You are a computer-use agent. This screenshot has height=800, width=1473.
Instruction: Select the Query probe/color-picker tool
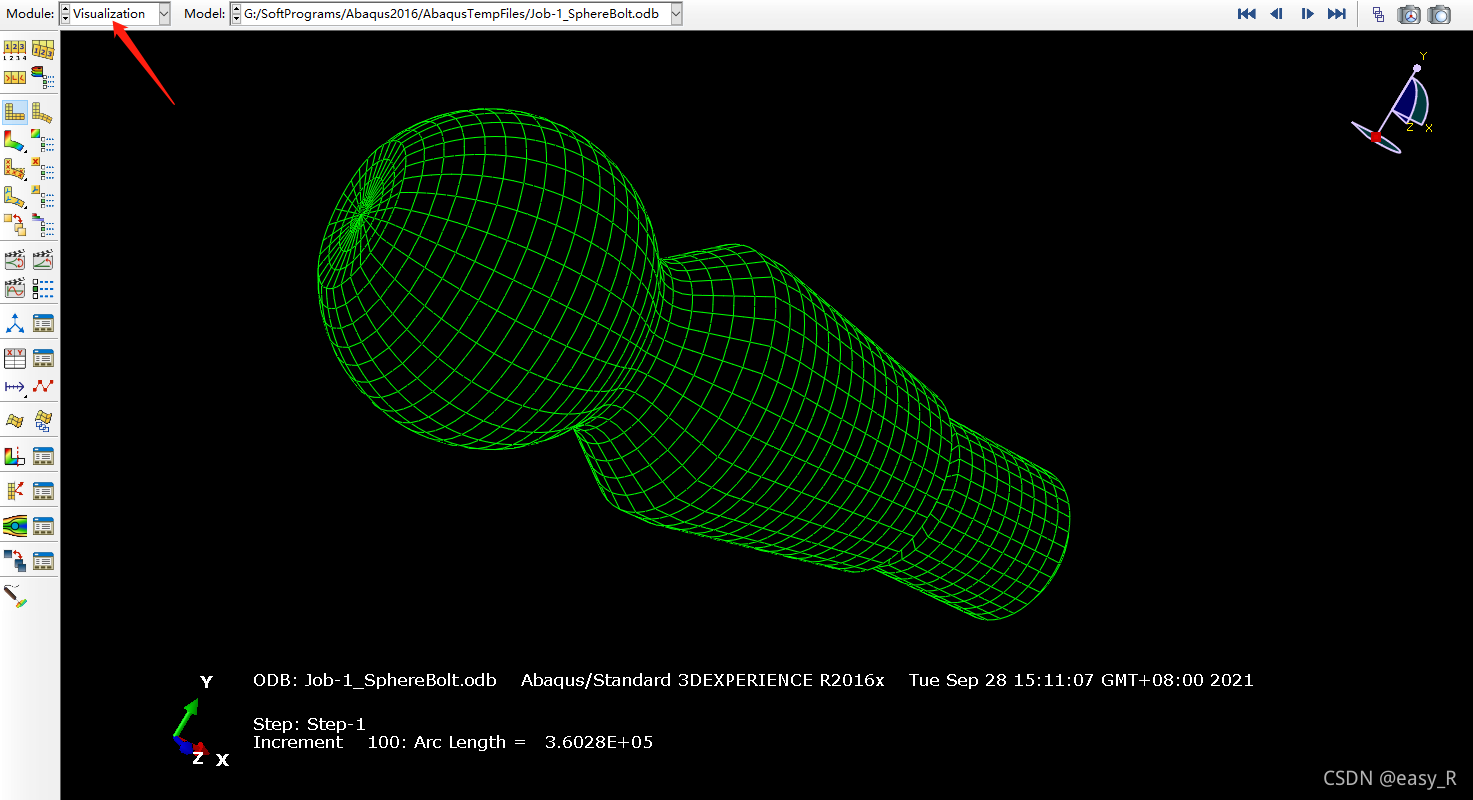pyautogui.click(x=15, y=597)
